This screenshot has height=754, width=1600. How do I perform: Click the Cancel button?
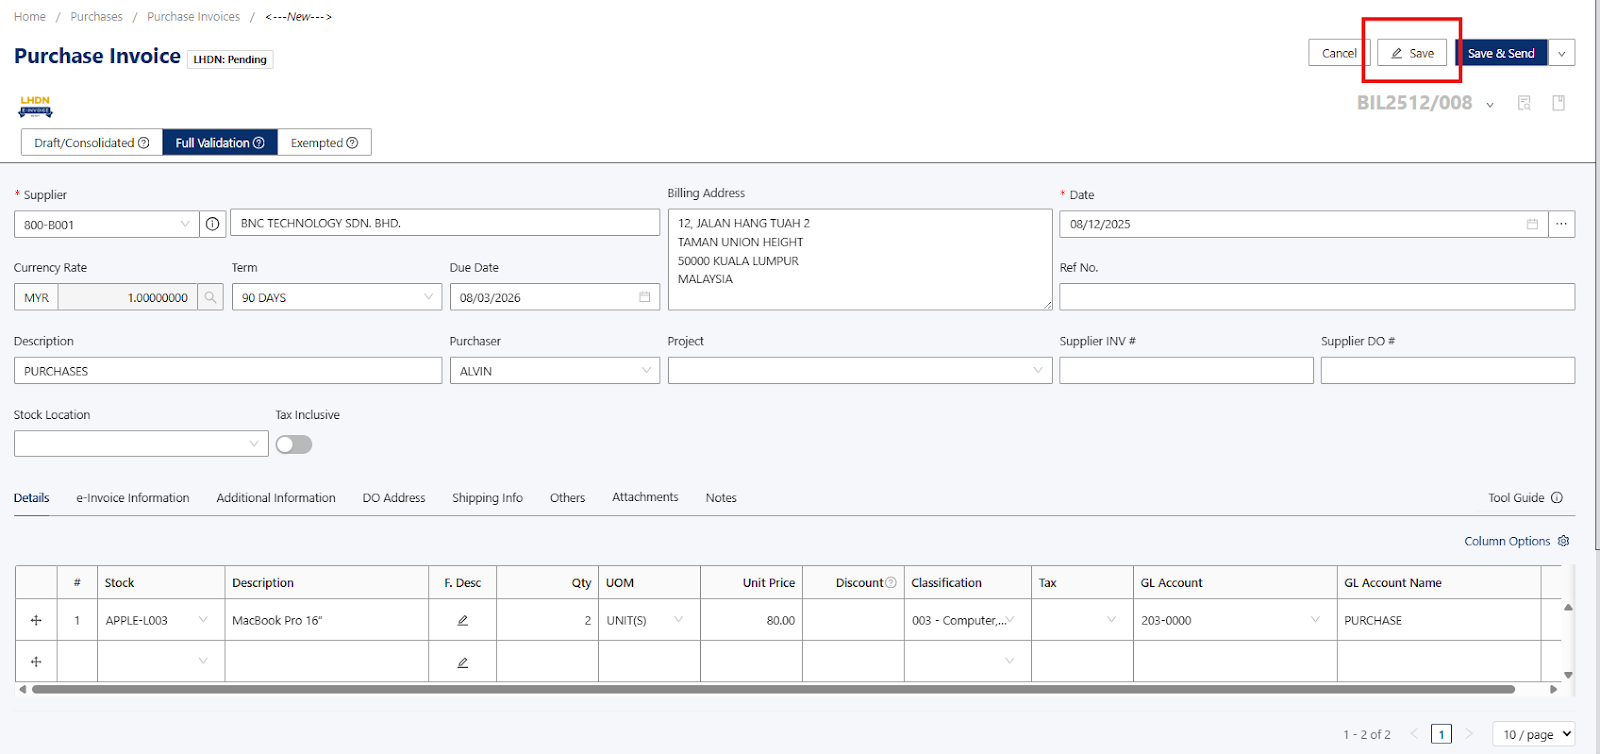[1338, 54]
